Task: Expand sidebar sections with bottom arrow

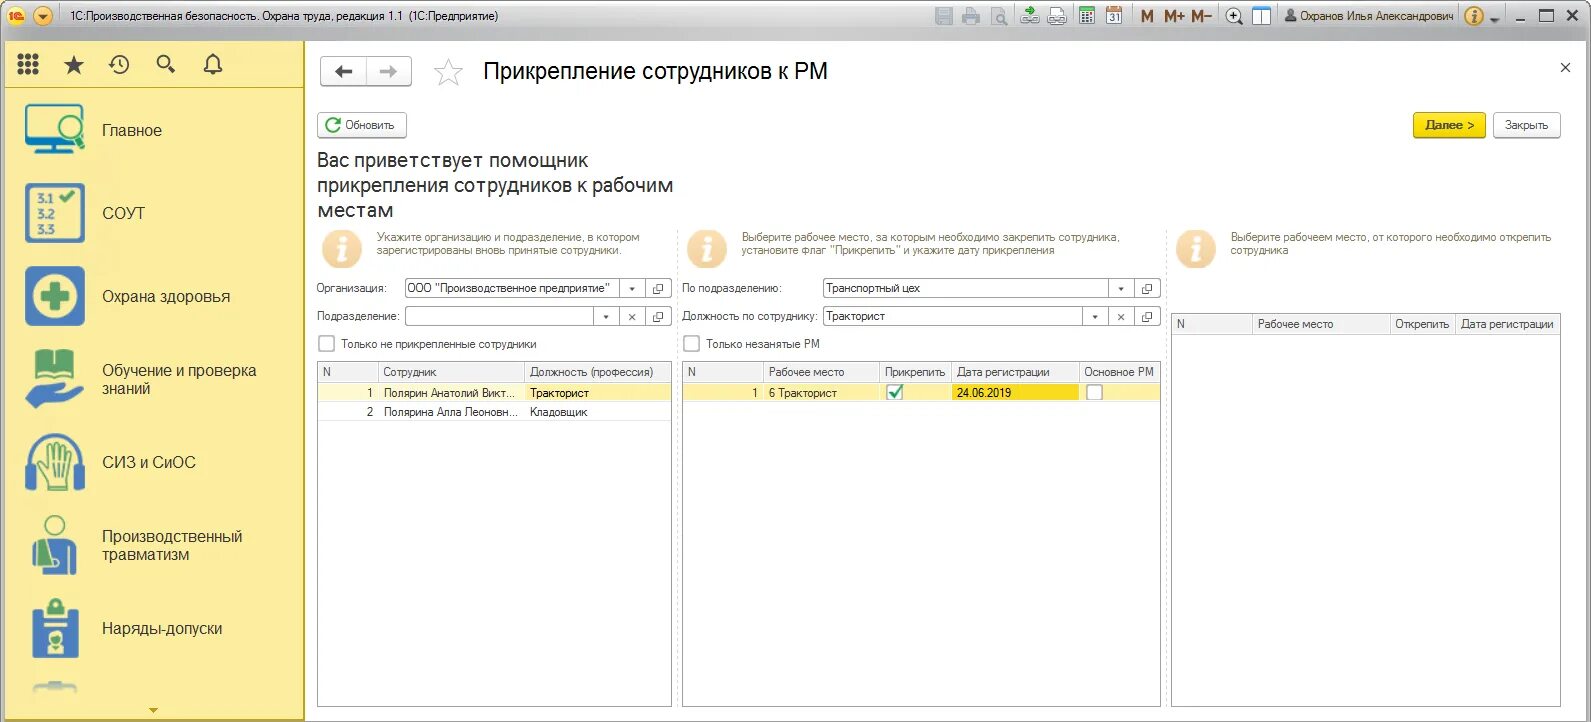Action: pyautogui.click(x=153, y=711)
